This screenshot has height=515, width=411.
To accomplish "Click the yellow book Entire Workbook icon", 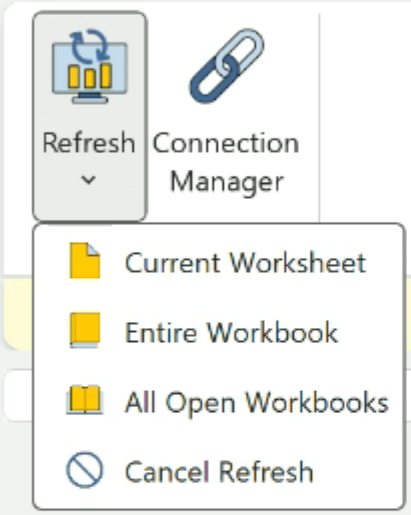I will [85, 330].
